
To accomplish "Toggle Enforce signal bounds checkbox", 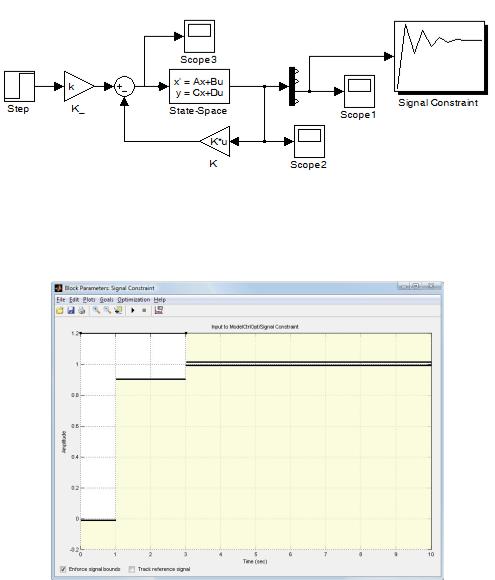I will coord(63,569).
